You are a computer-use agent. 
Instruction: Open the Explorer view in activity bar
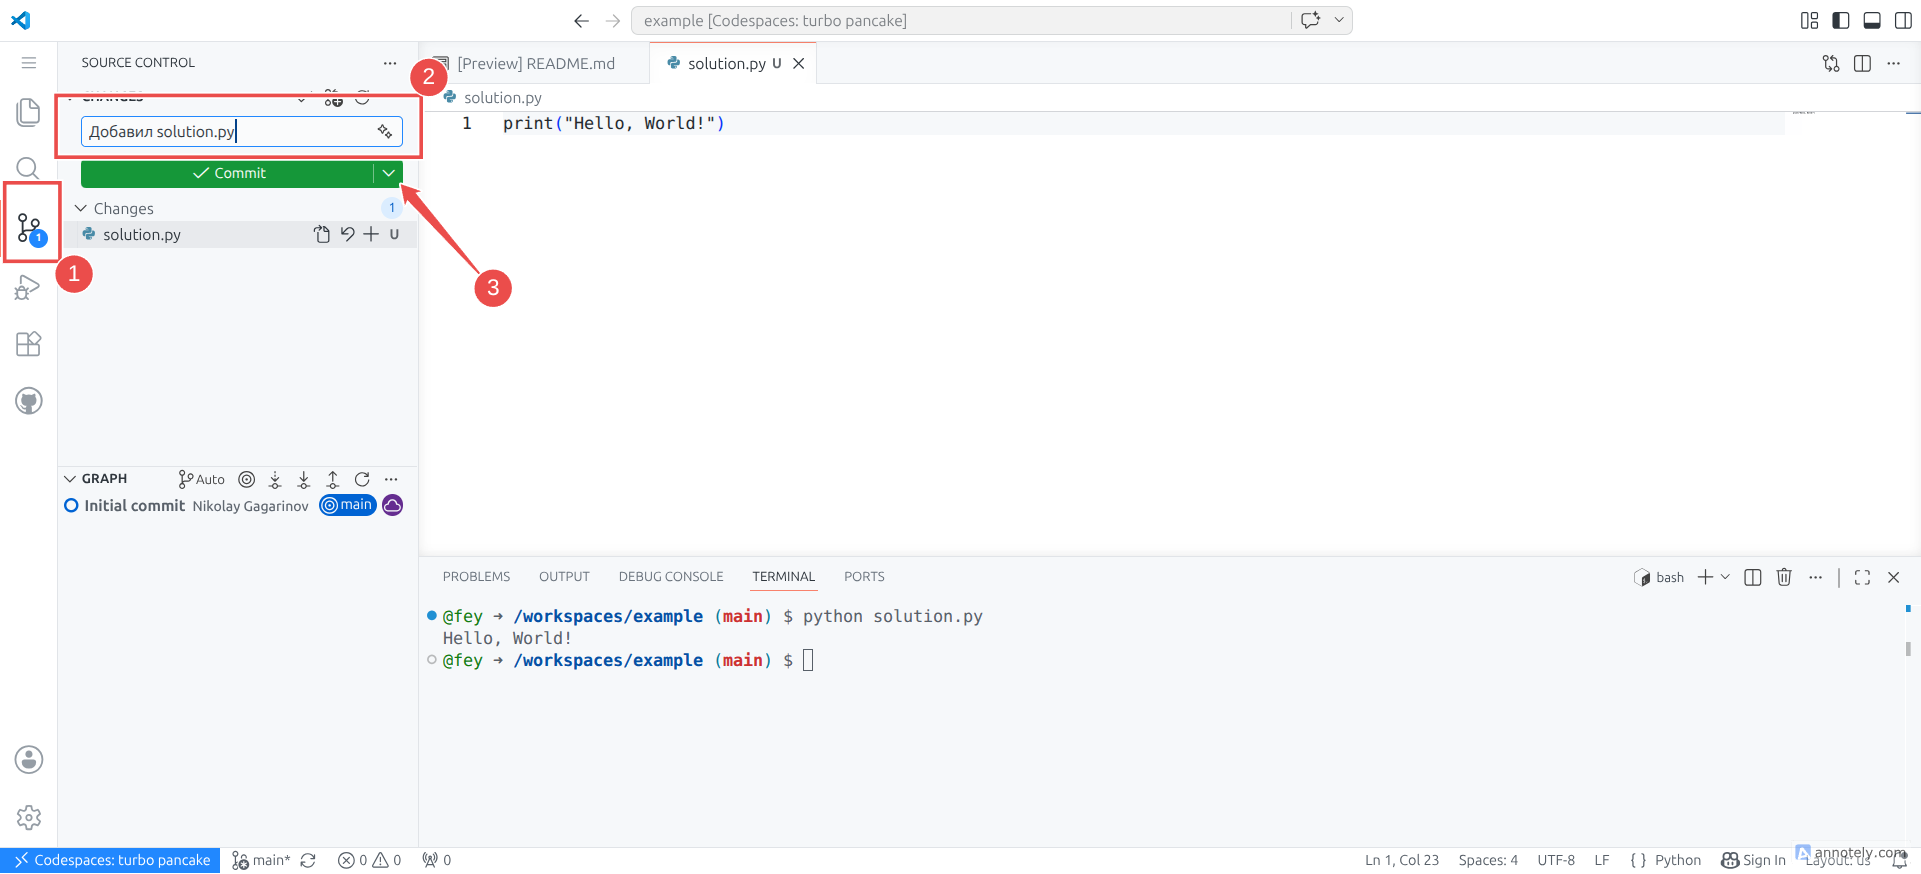[28, 112]
